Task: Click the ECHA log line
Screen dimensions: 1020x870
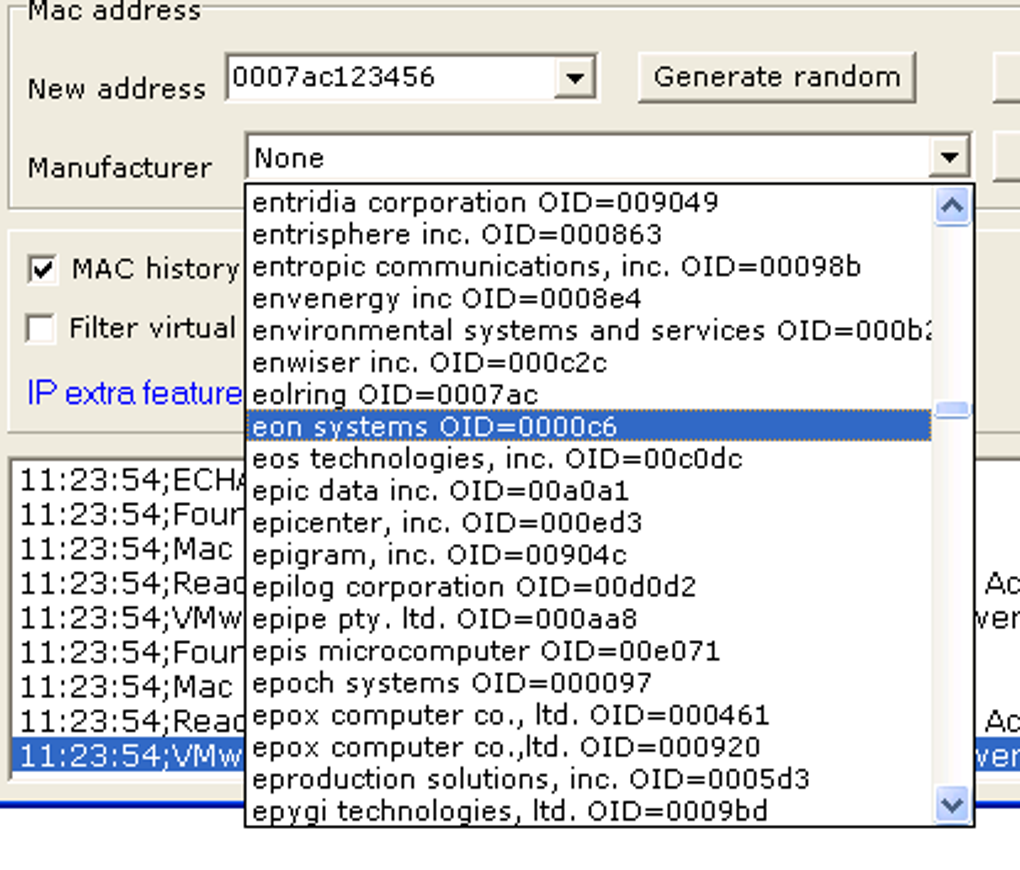Action: click(130, 481)
